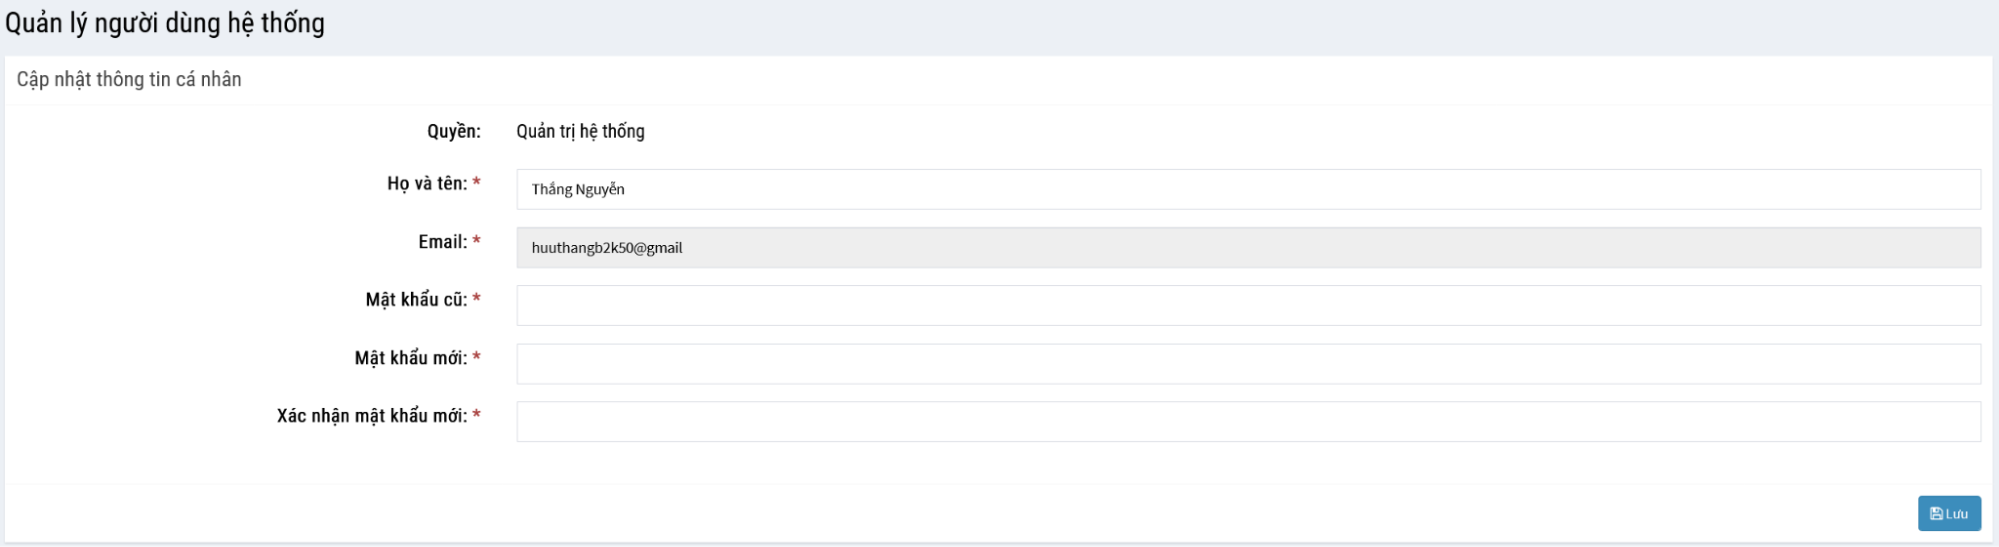Select the Mật khẩu mới input box
Viewport: 1999px width, 547px height.
pyautogui.click(x=1247, y=364)
